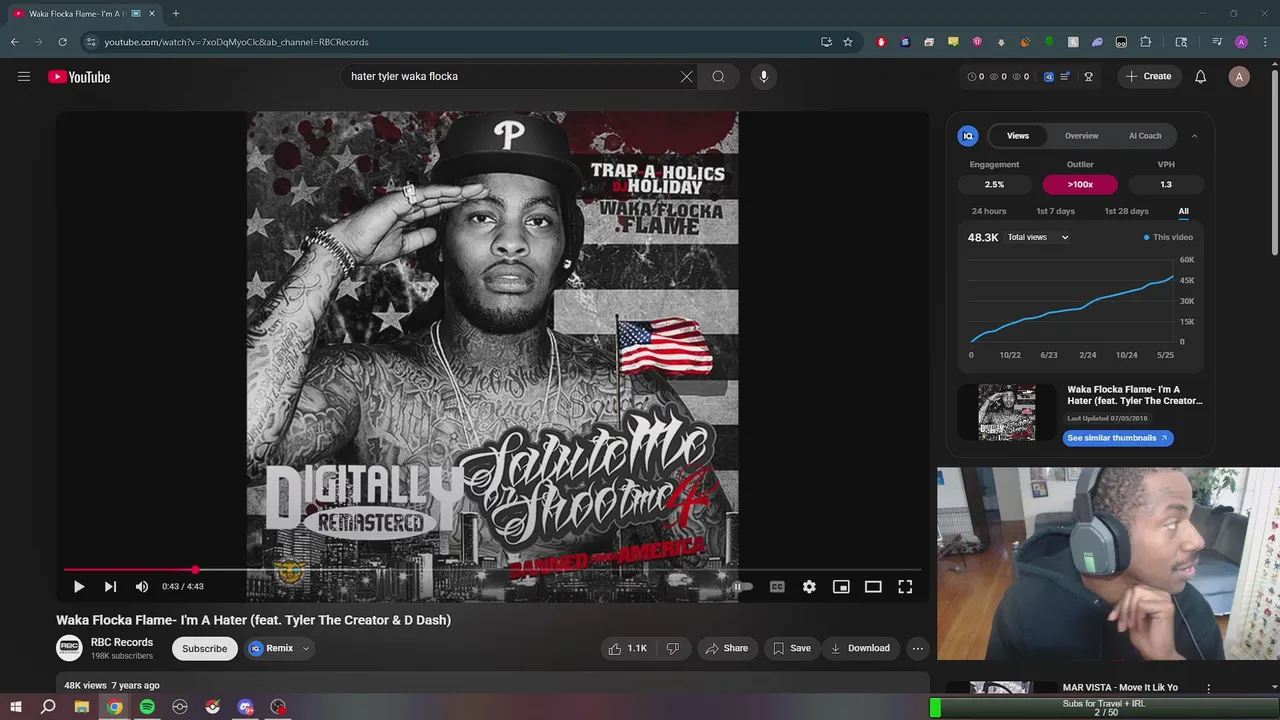Switch to the Overview tab
Image resolution: width=1280 pixels, height=720 pixels.
[1081, 136]
